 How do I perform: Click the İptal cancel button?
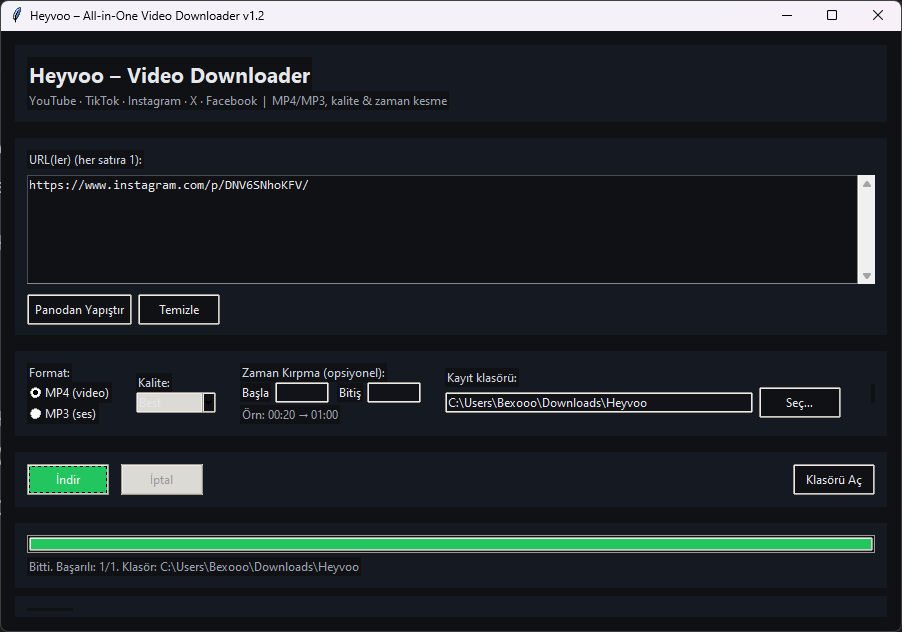click(162, 480)
